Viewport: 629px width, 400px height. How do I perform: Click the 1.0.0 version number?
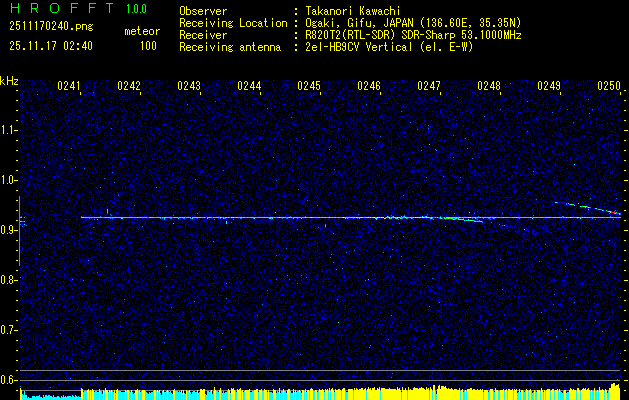click(139, 10)
